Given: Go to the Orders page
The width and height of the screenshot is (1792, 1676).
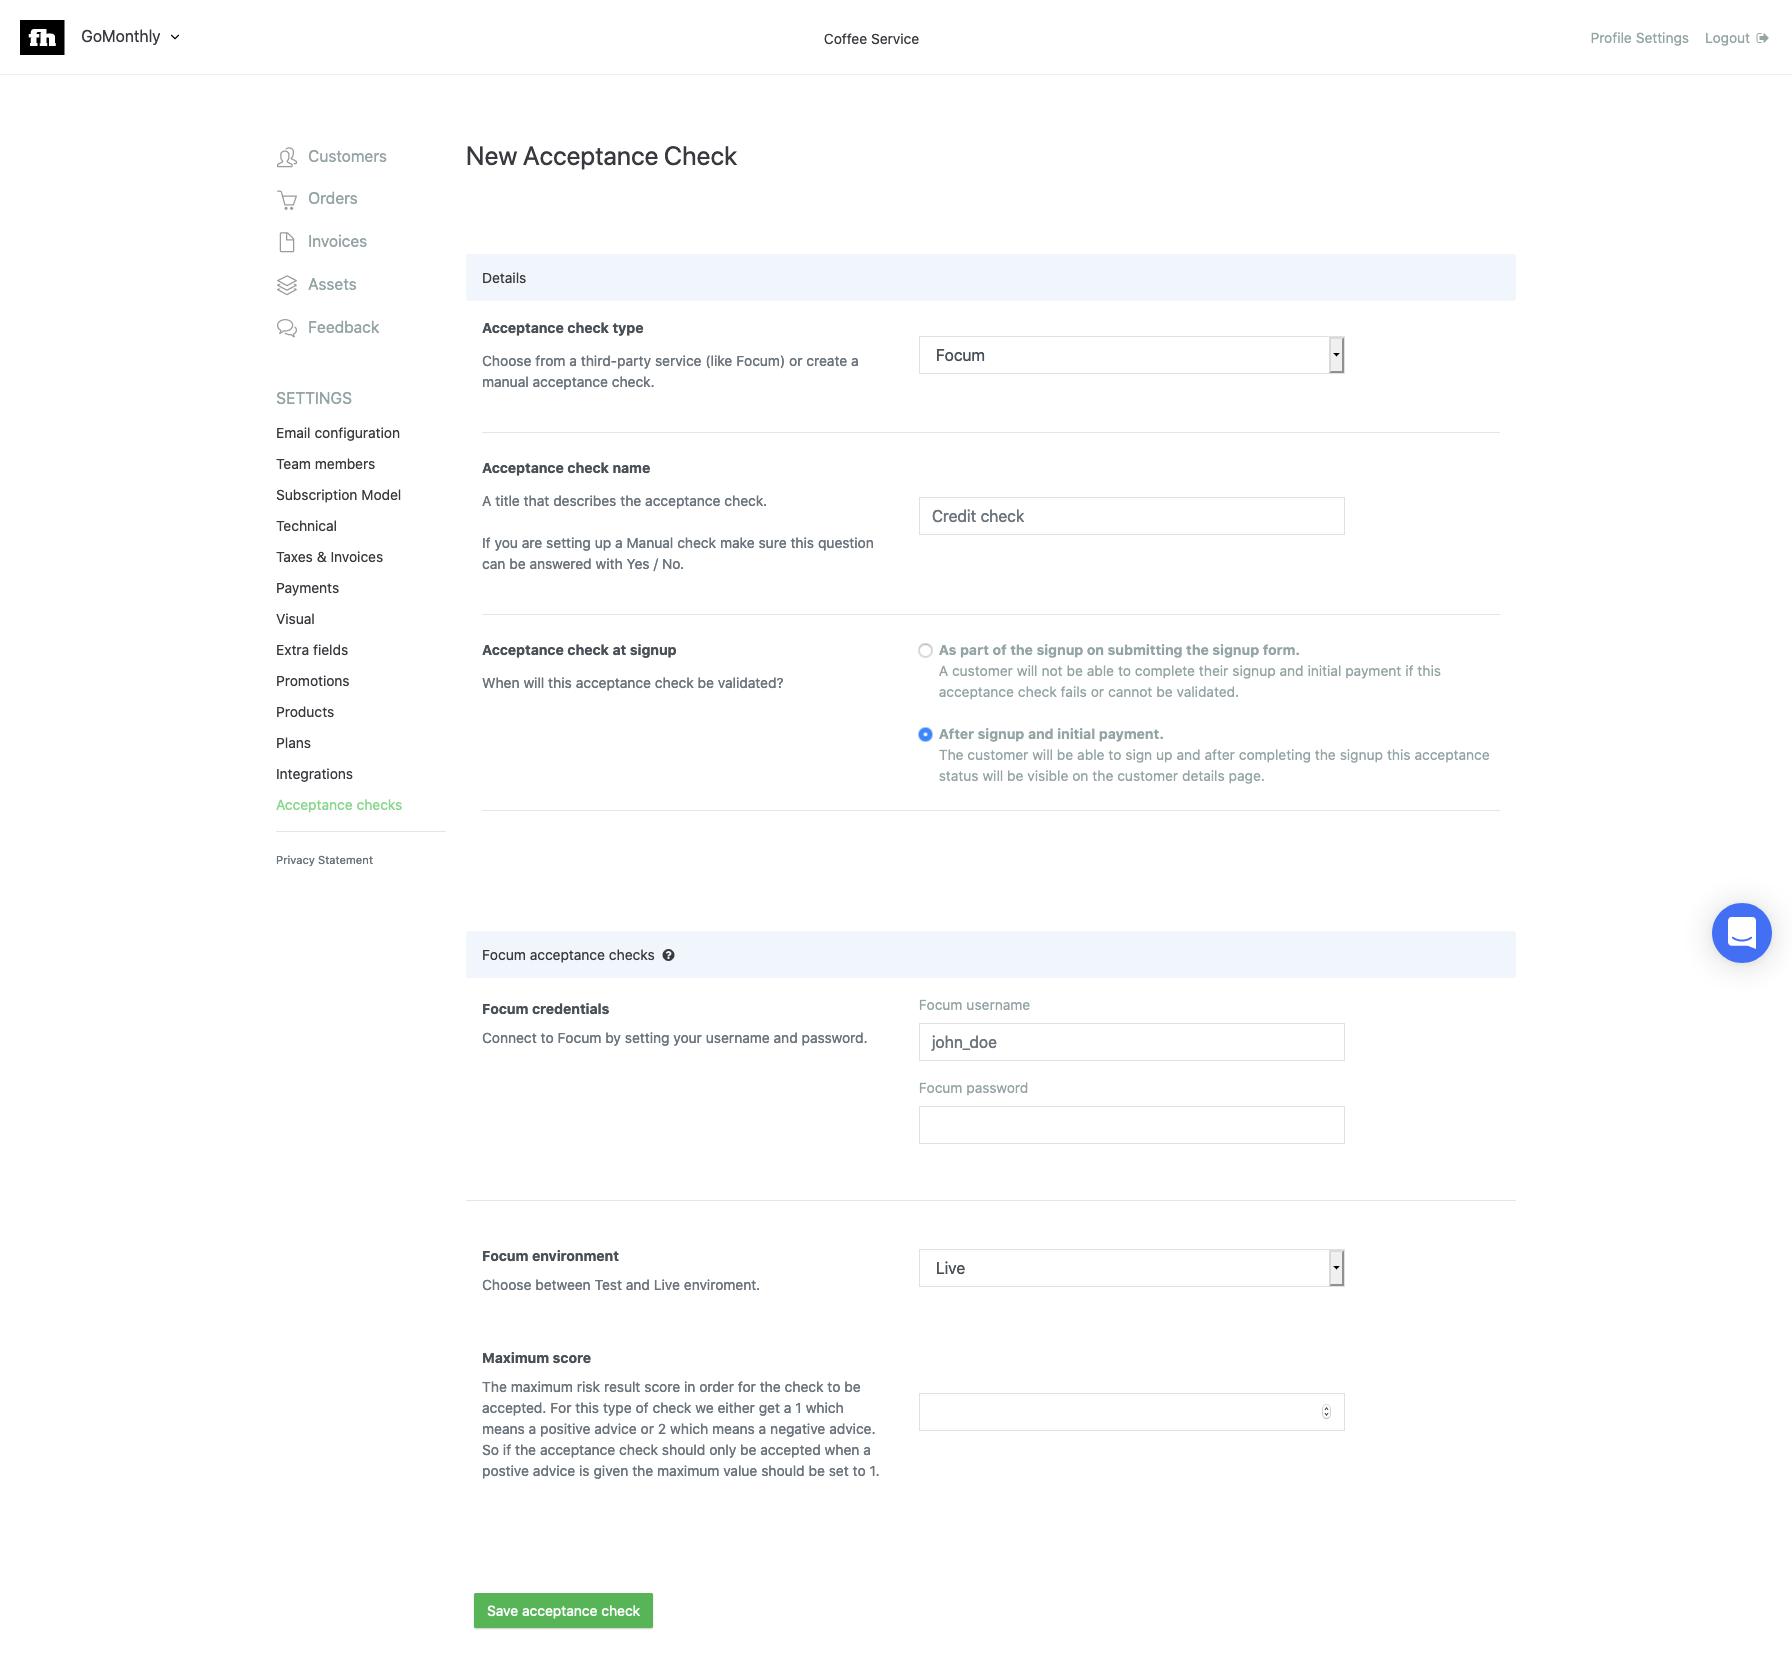Looking at the screenshot, I should click(x=332, y=198).
